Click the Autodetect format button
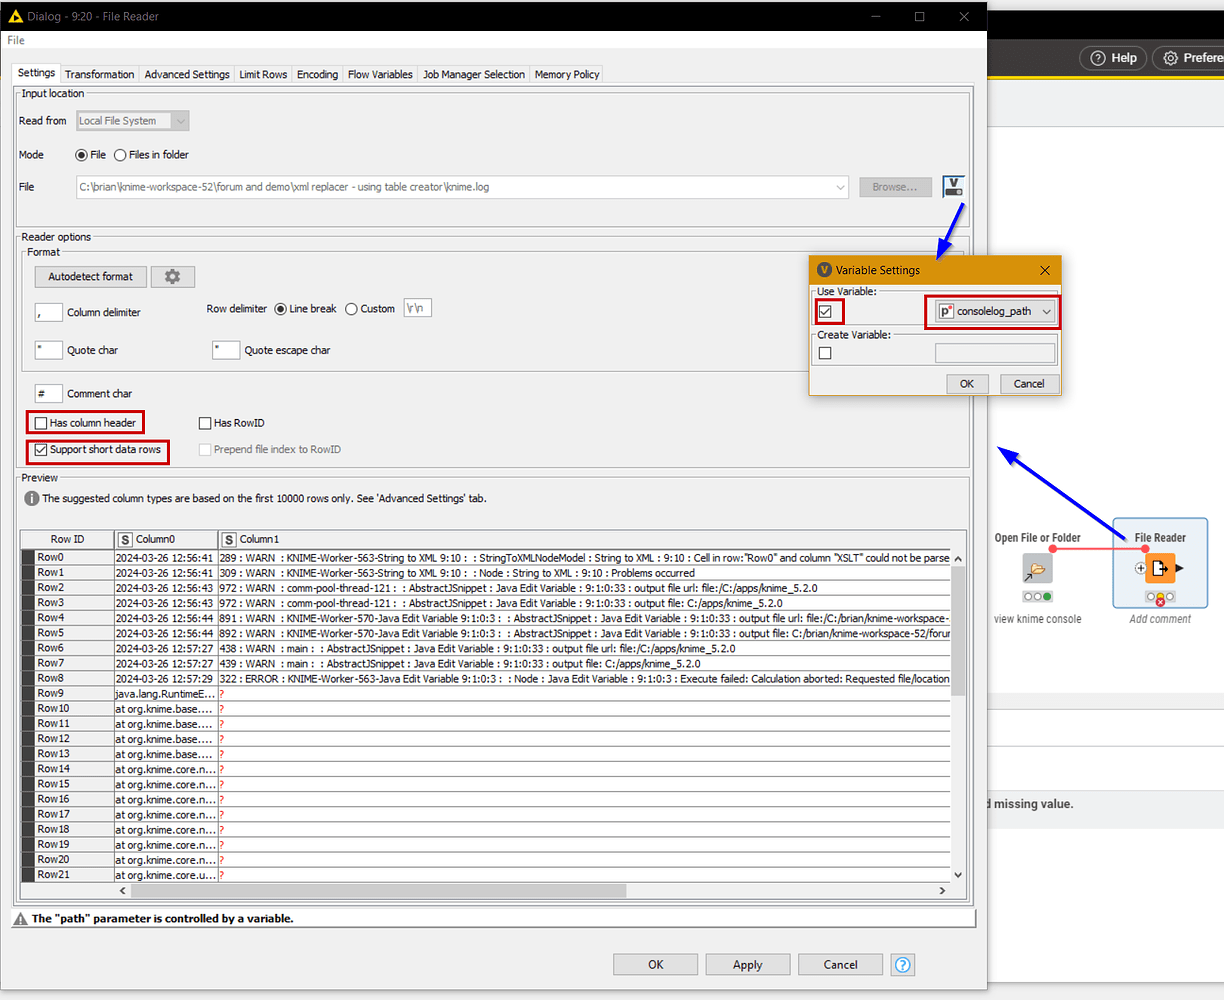The height and width of the screenshot is (1000, 1224). click(x=90, y=277)
